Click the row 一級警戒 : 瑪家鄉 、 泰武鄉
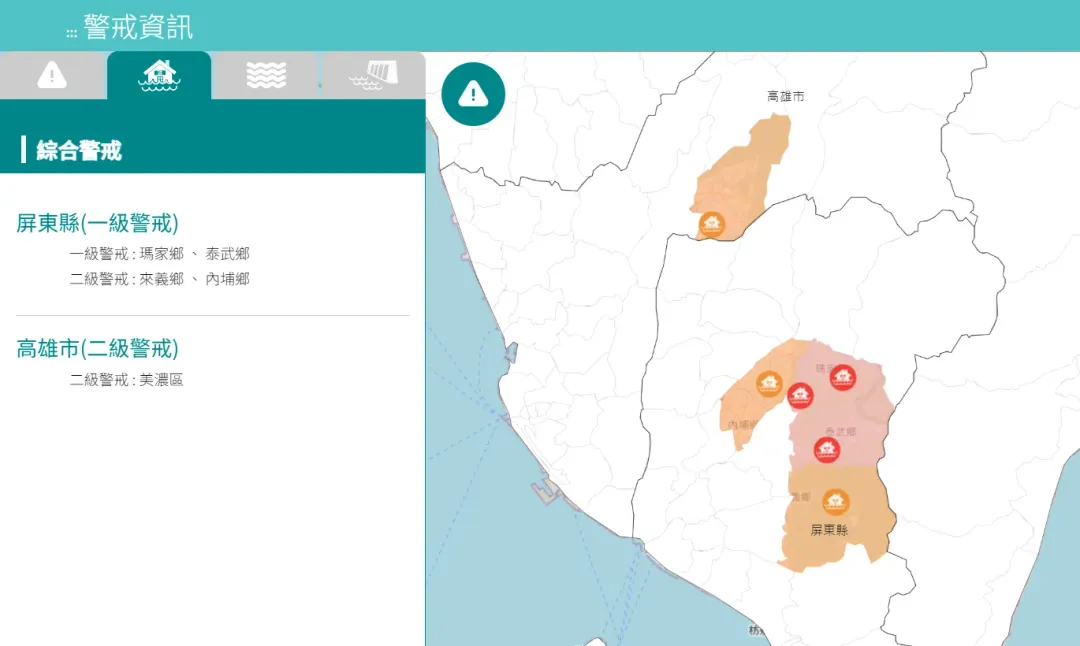 (x=159, y=253)
